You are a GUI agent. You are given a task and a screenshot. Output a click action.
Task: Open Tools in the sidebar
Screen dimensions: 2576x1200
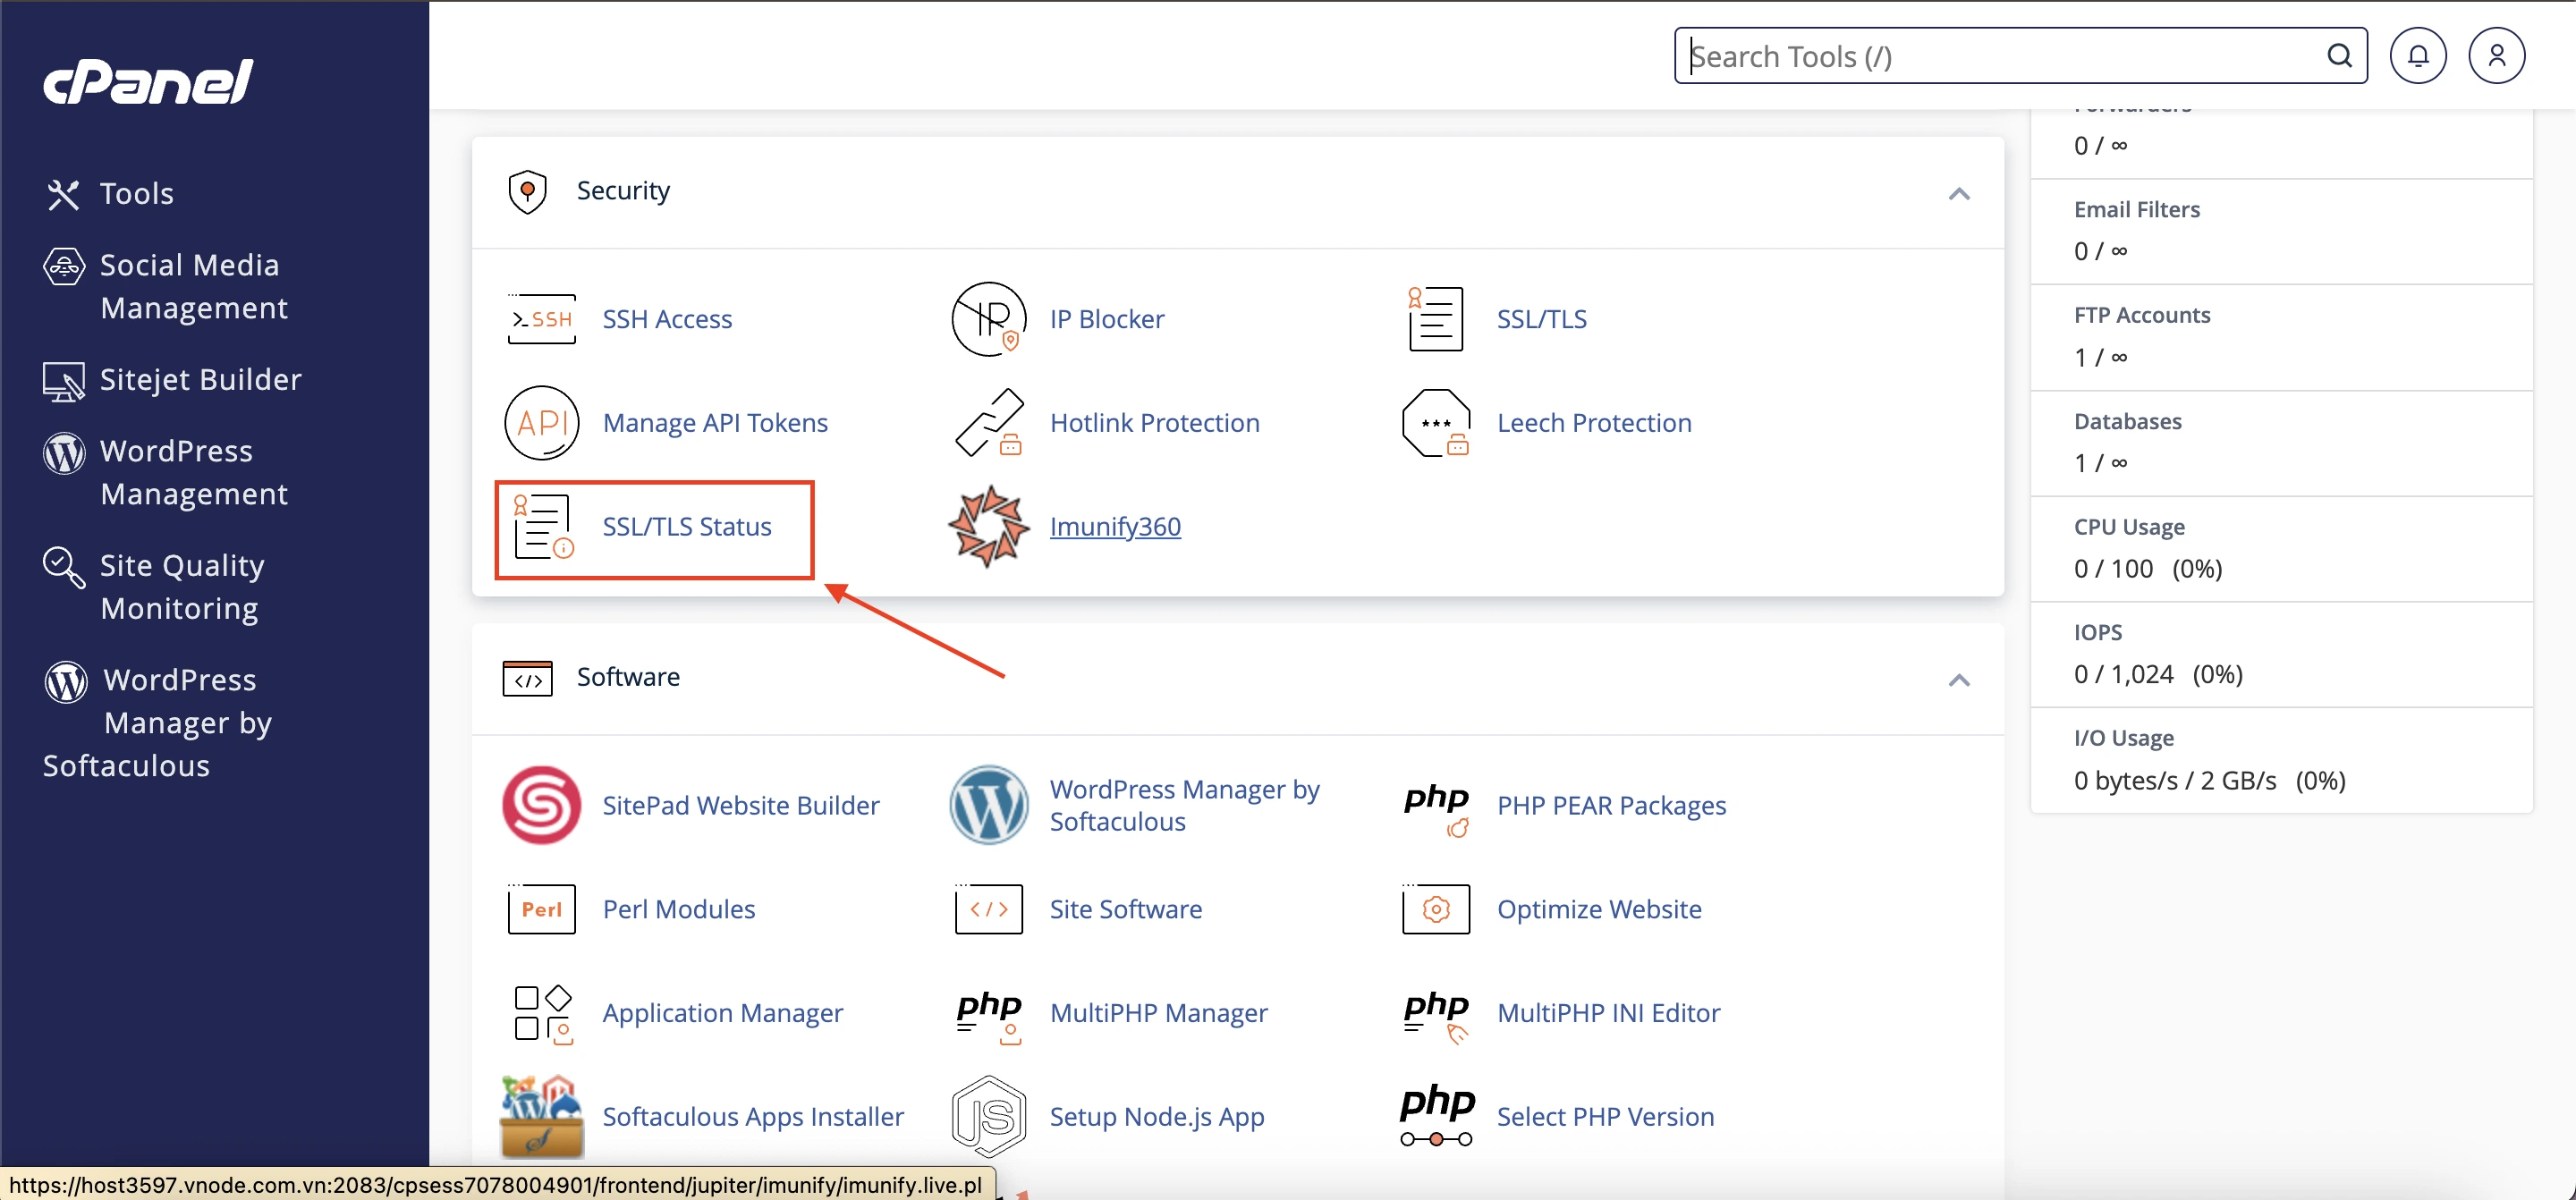pyautogui.click(x=109, y=194)
